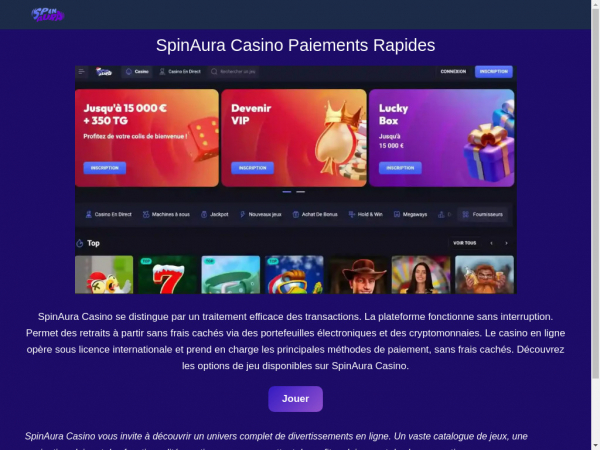Open the Machines à sous category
Image resolution: width=600 pixels, height=450 pixels.
pyautogui.click(x=166, y=214)
